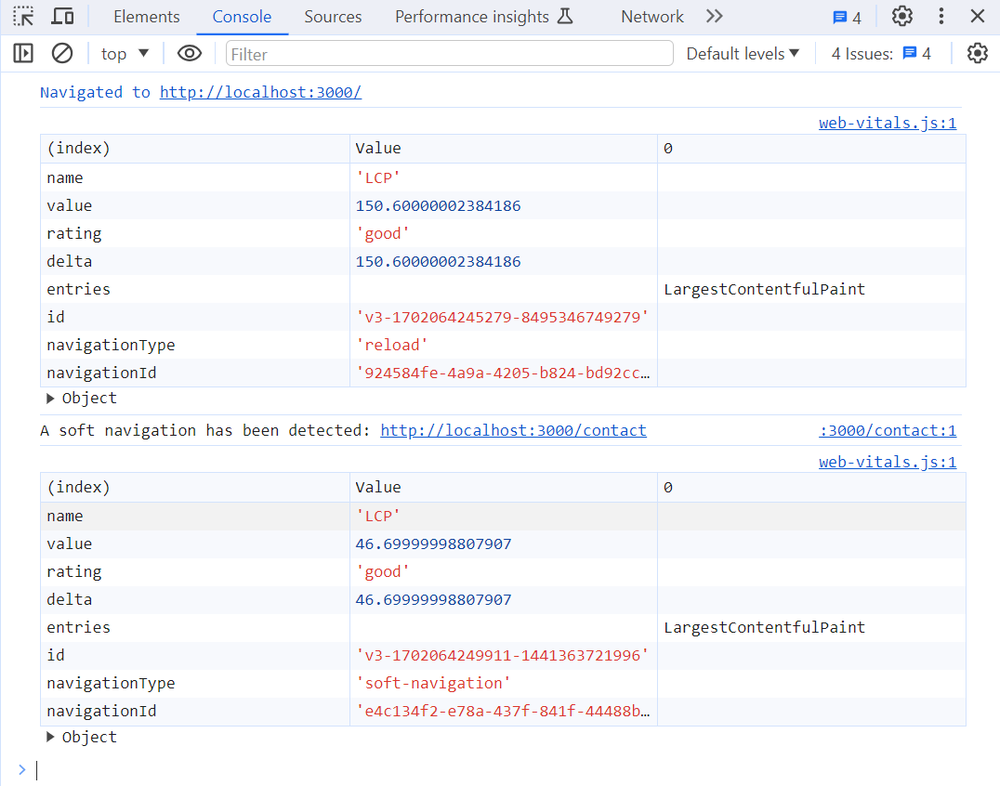1000x786 pixels.
Task: Open the customize DevTools three-dot menu
Action: click(941, 16)
